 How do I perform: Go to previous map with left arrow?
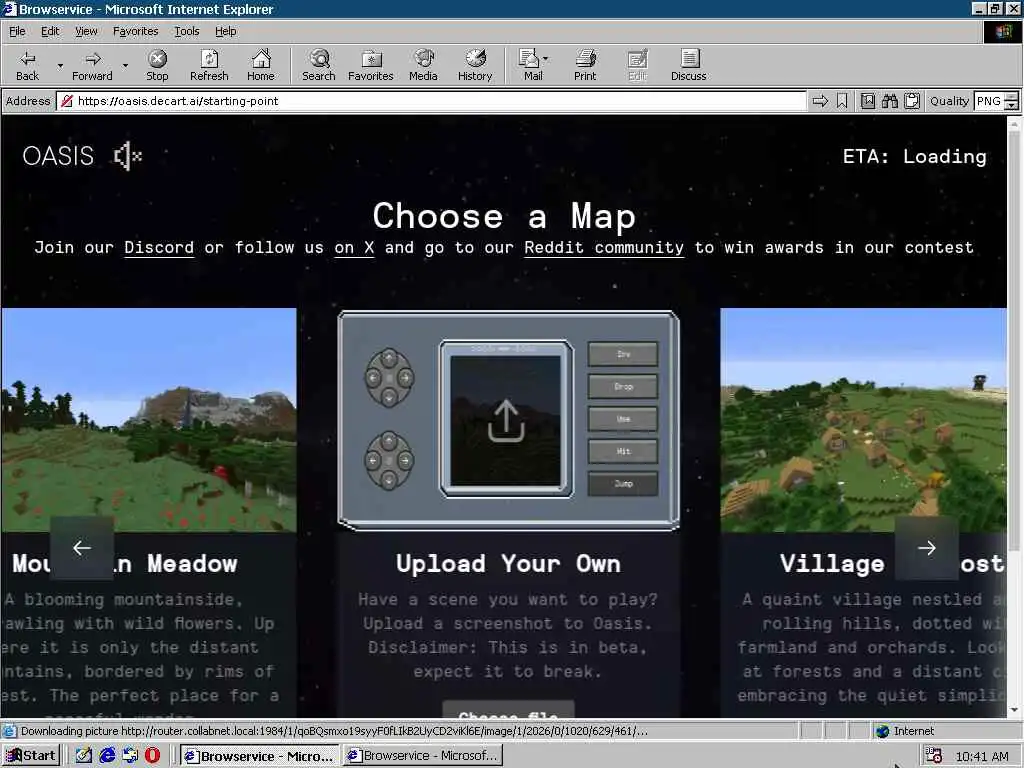82,548
